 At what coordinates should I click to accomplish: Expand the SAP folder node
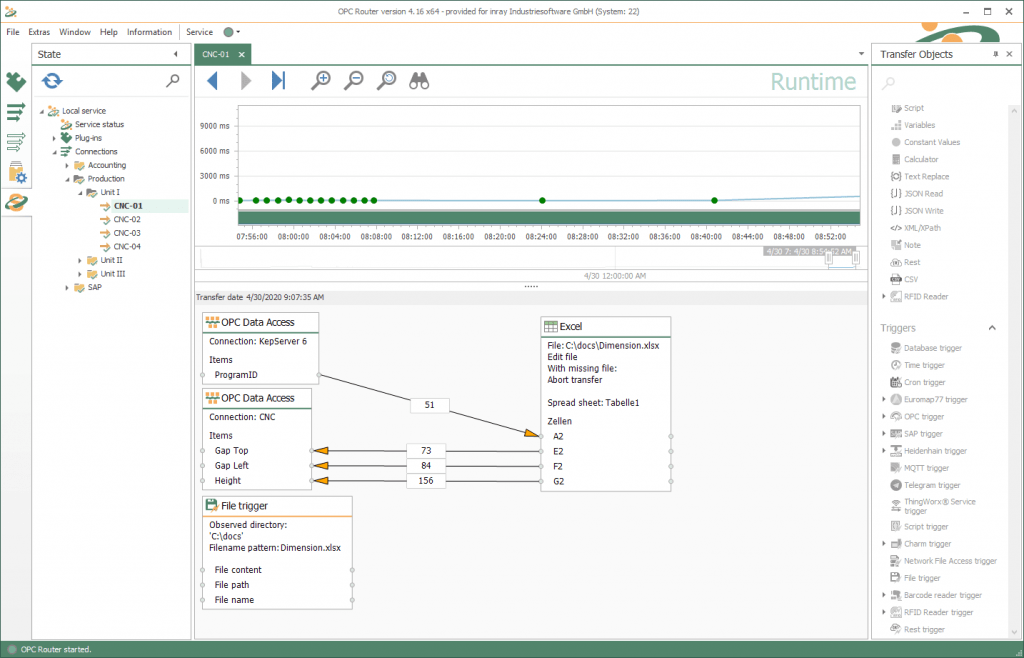67,287
